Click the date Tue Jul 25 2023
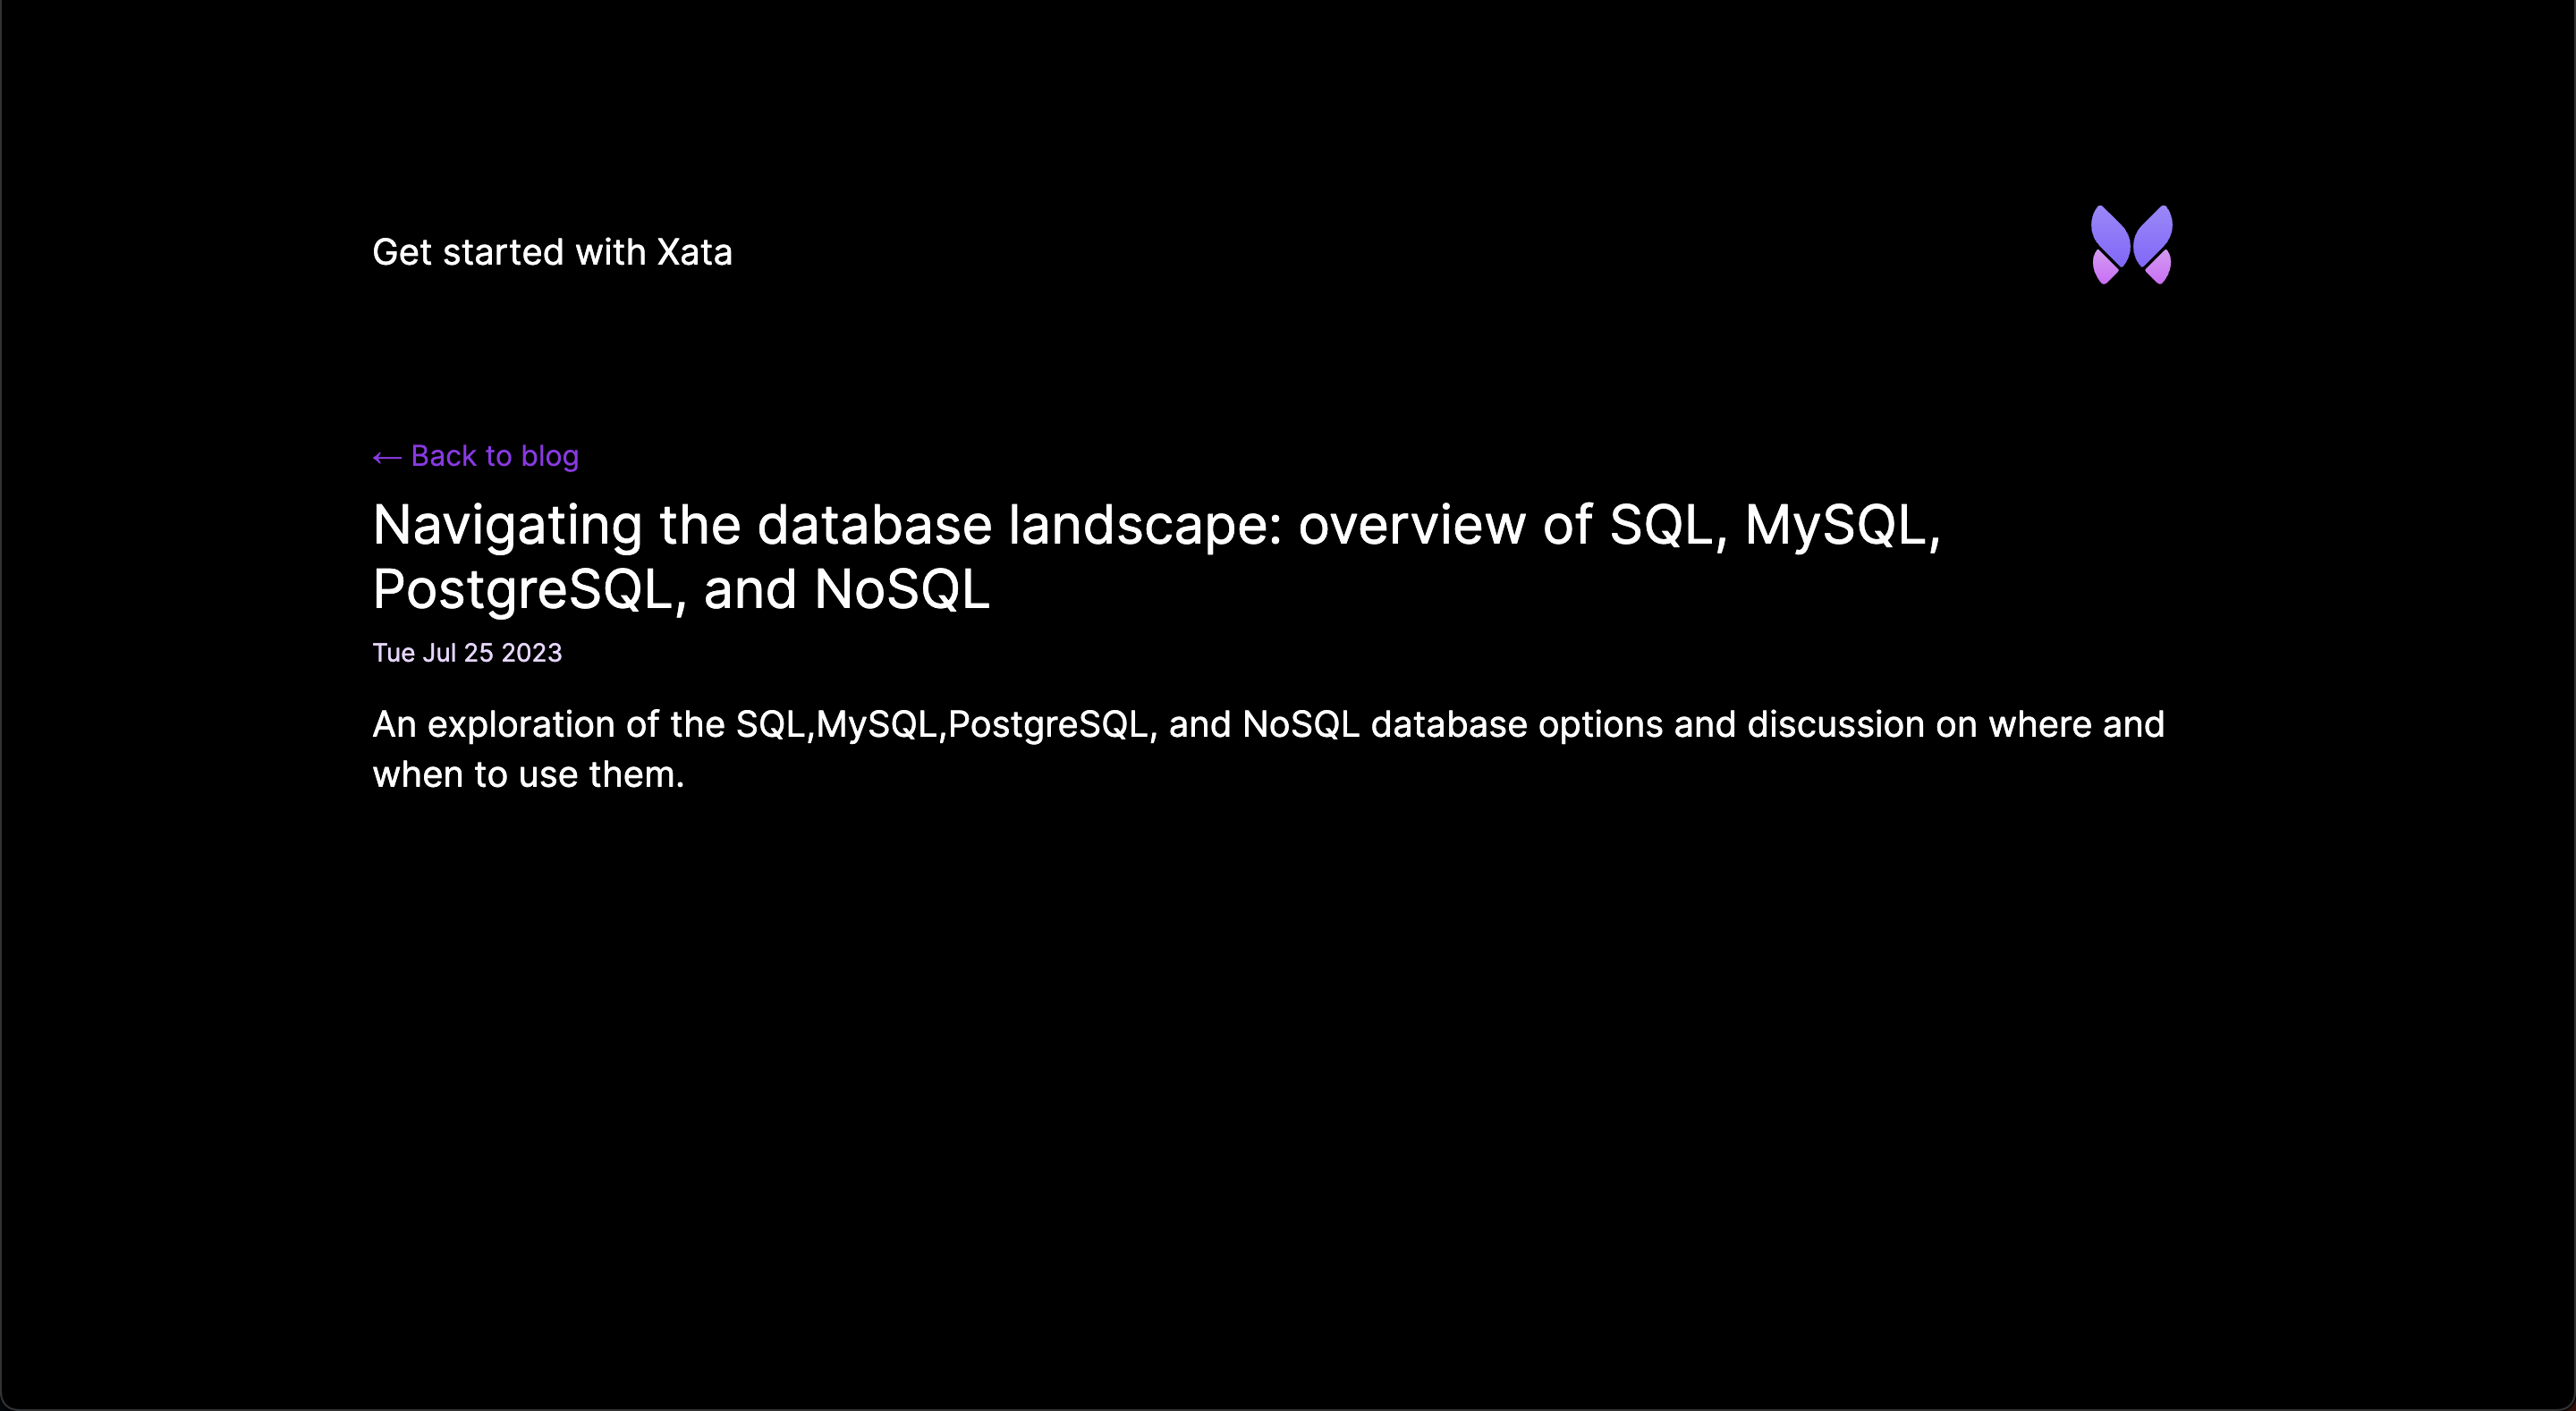Image resolution: width=2576 pixels, height=1411 pixels. 467,653
